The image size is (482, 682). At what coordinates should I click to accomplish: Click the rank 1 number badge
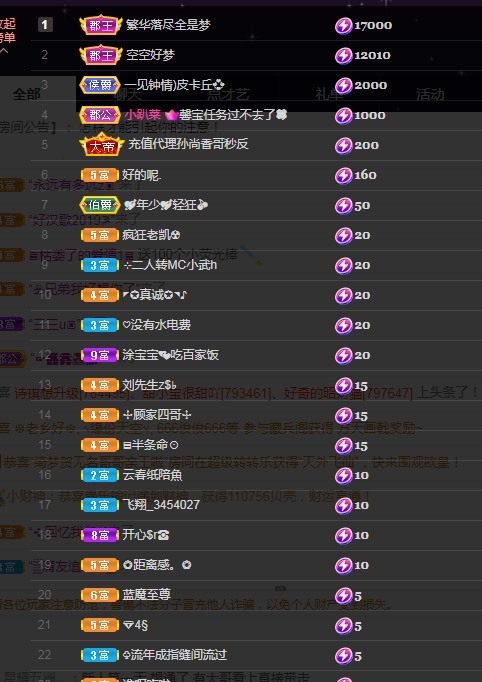45,24
